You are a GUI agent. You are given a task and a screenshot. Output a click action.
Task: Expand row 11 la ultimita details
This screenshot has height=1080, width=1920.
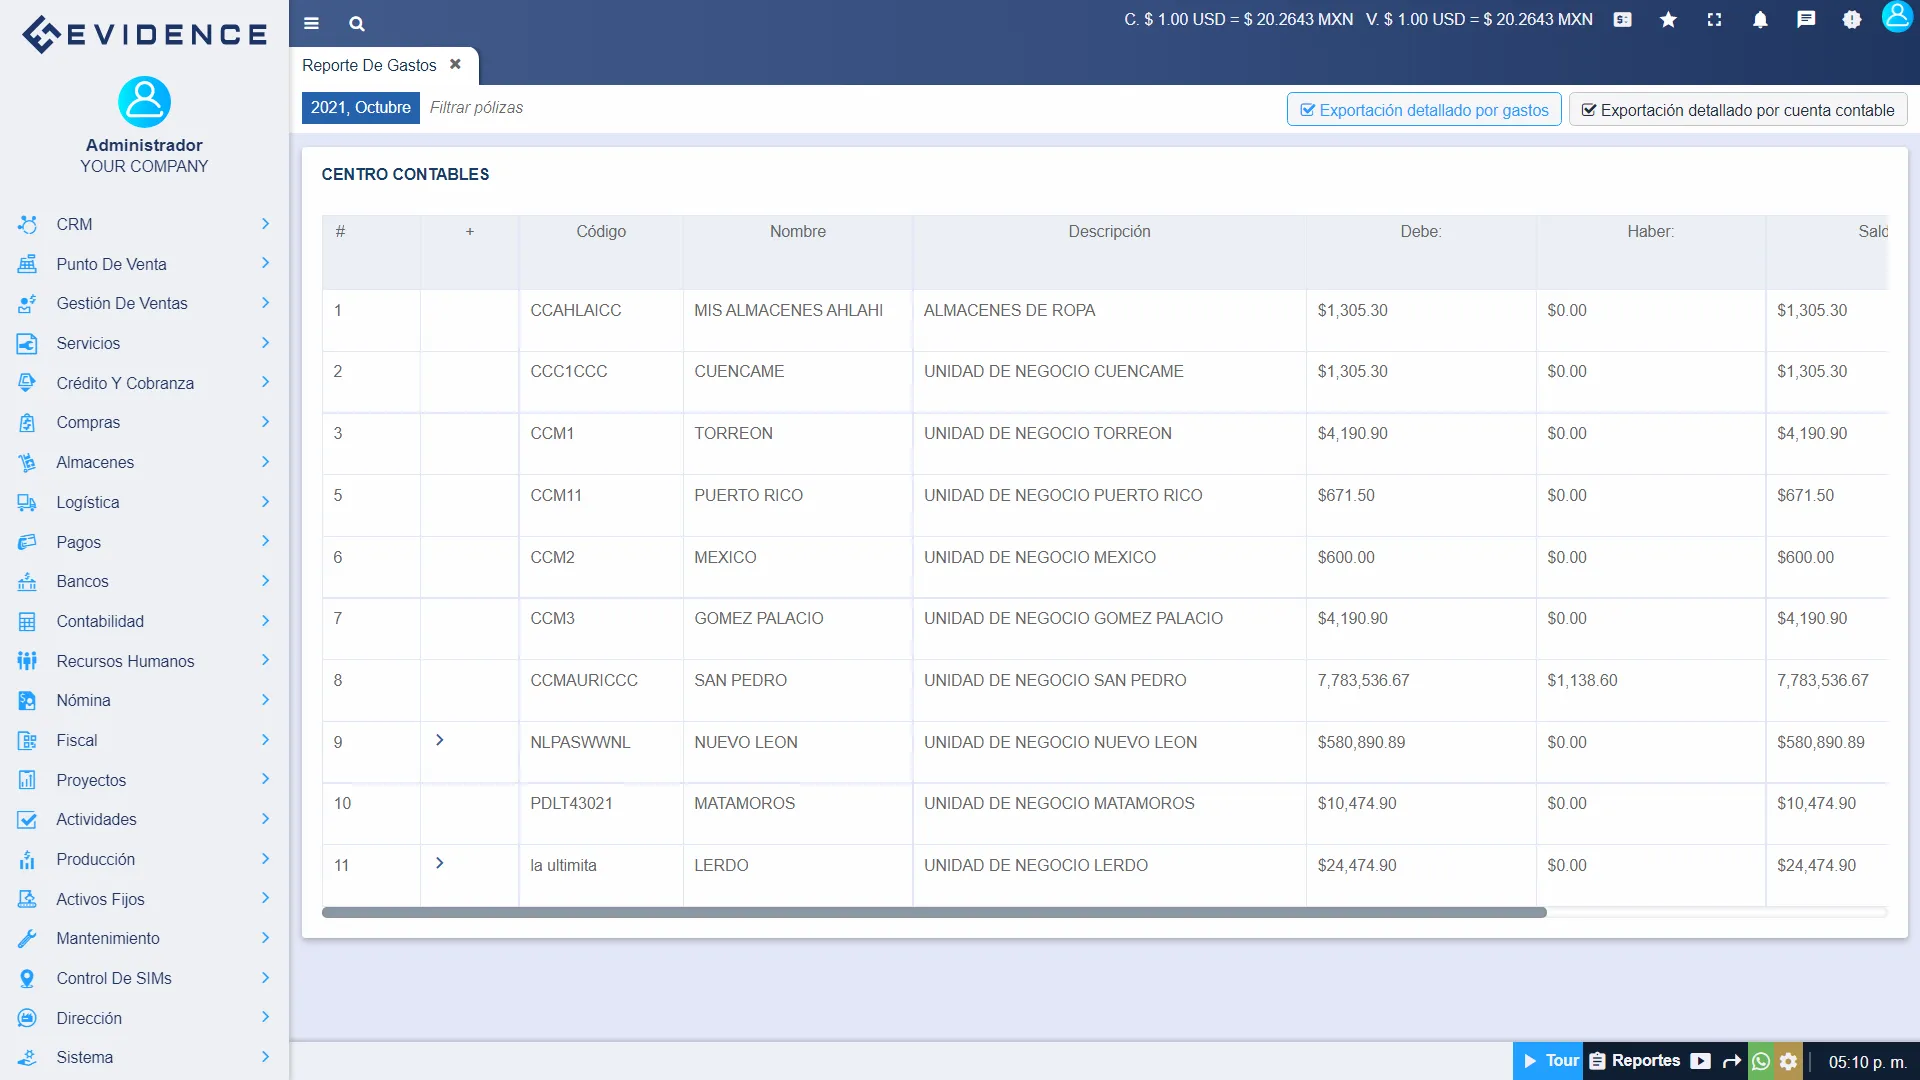click(439, 862)
